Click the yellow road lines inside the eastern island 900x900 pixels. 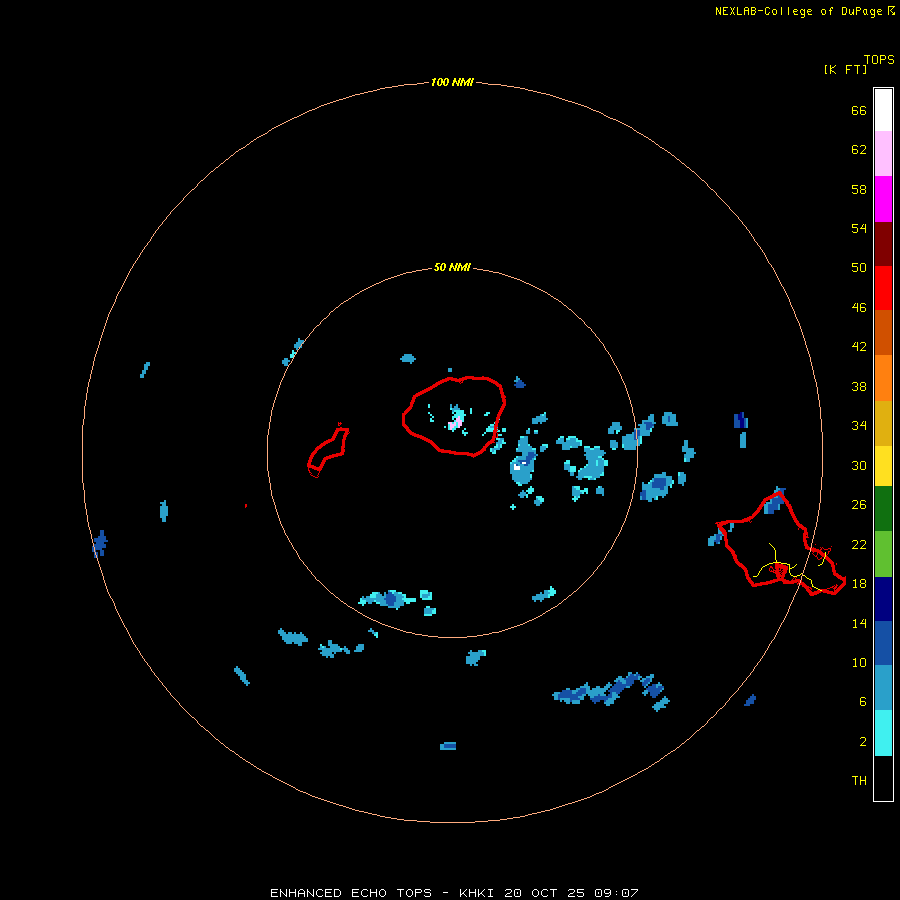(791, 567)
